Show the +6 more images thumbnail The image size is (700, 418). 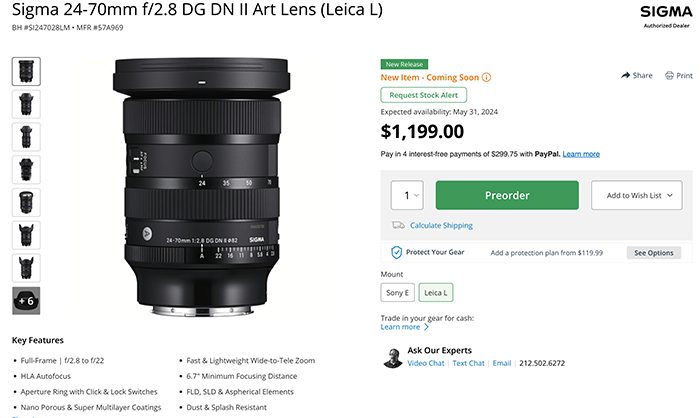[x=26, y=298]
